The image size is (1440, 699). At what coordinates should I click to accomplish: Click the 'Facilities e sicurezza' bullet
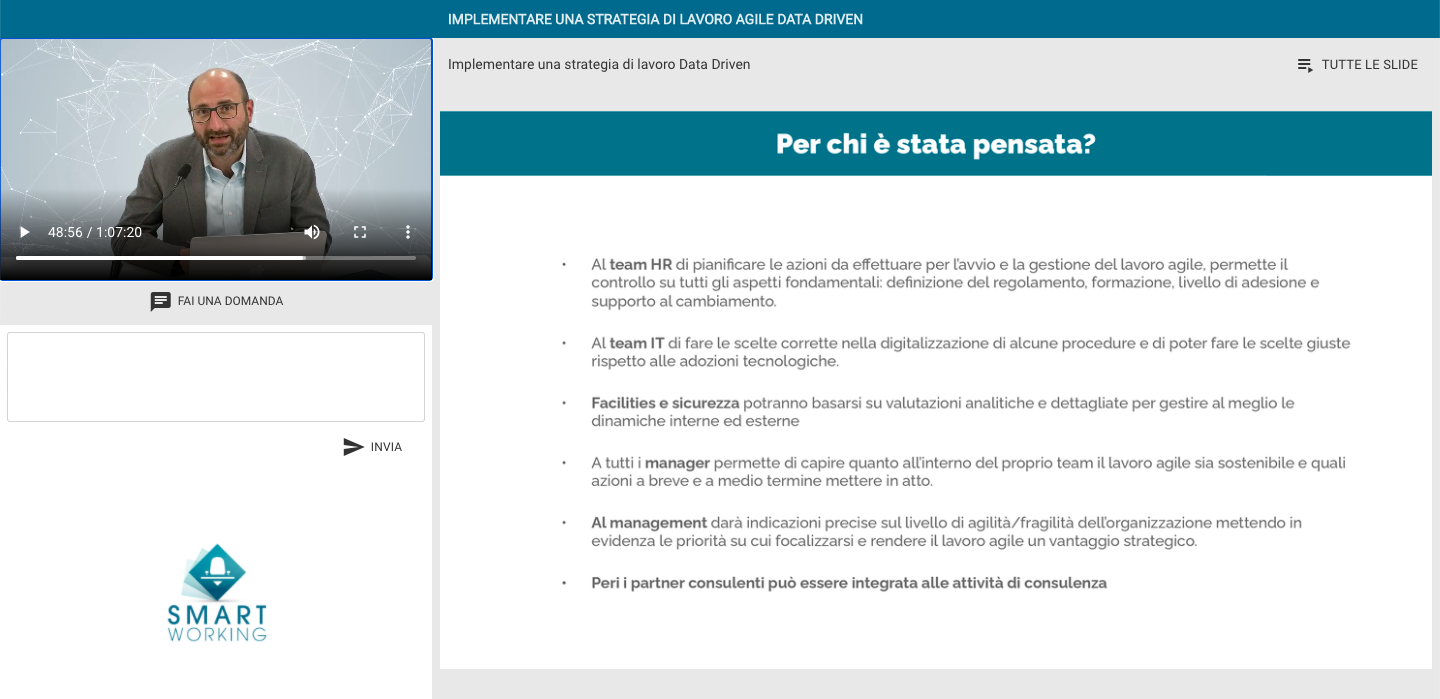click(942, 412)
